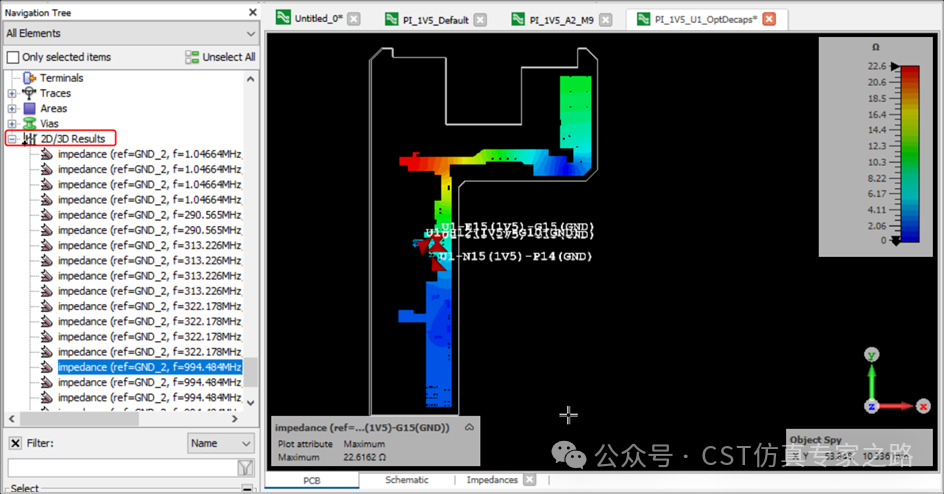Screen dimensions: 944x494
Task: Close the Untitled_0* tab
Action: 354,19
